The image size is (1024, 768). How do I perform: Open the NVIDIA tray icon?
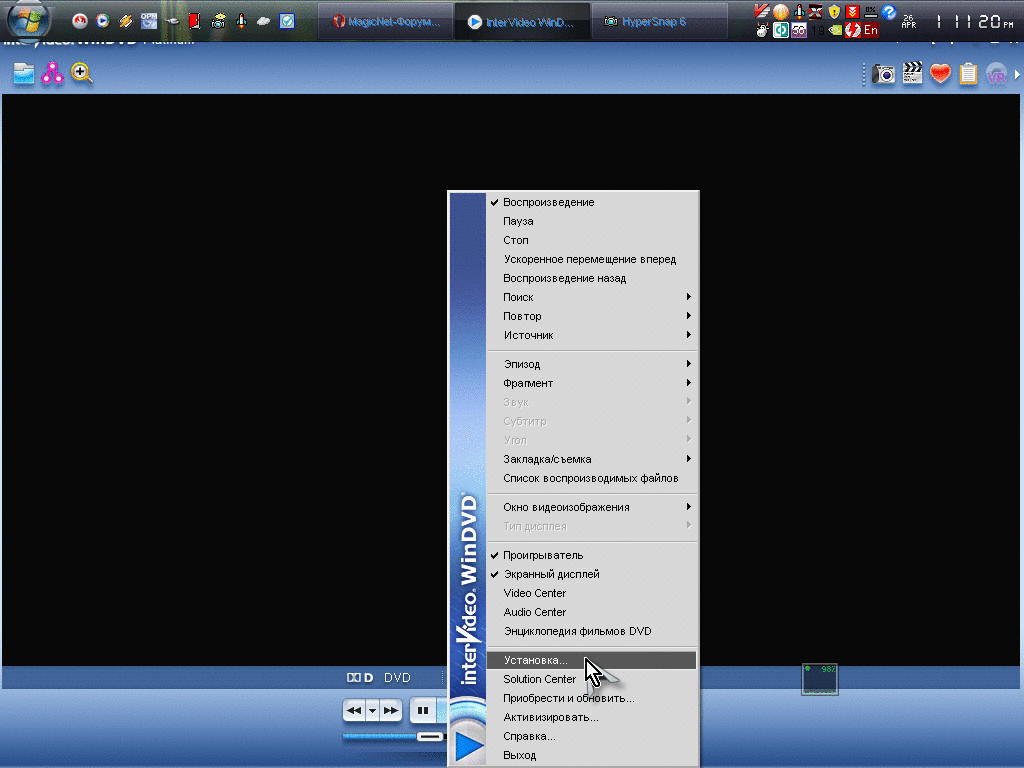click(x=835, y=30)
